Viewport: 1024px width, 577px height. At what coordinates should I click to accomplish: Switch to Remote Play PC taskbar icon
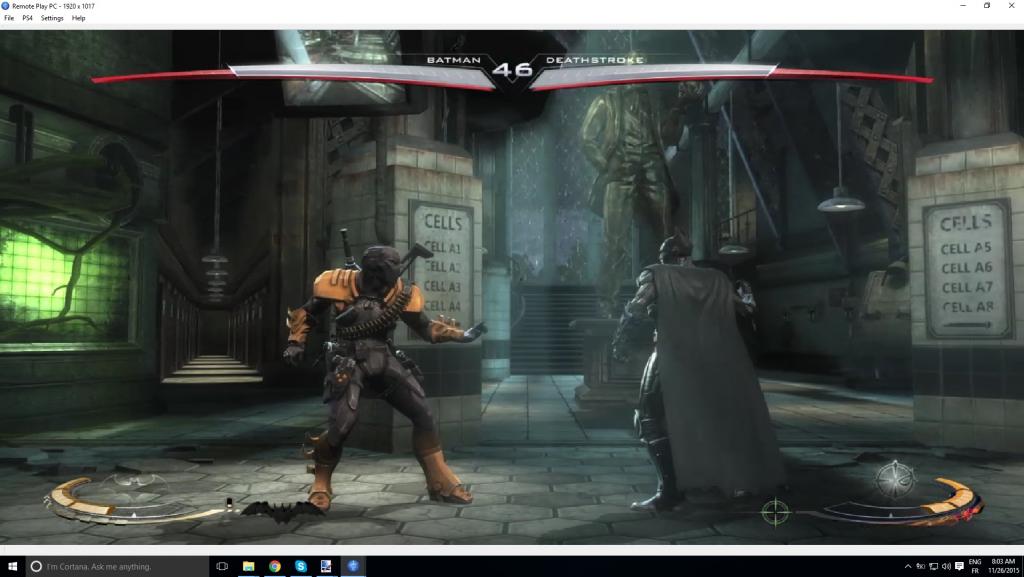pos(352,566)
